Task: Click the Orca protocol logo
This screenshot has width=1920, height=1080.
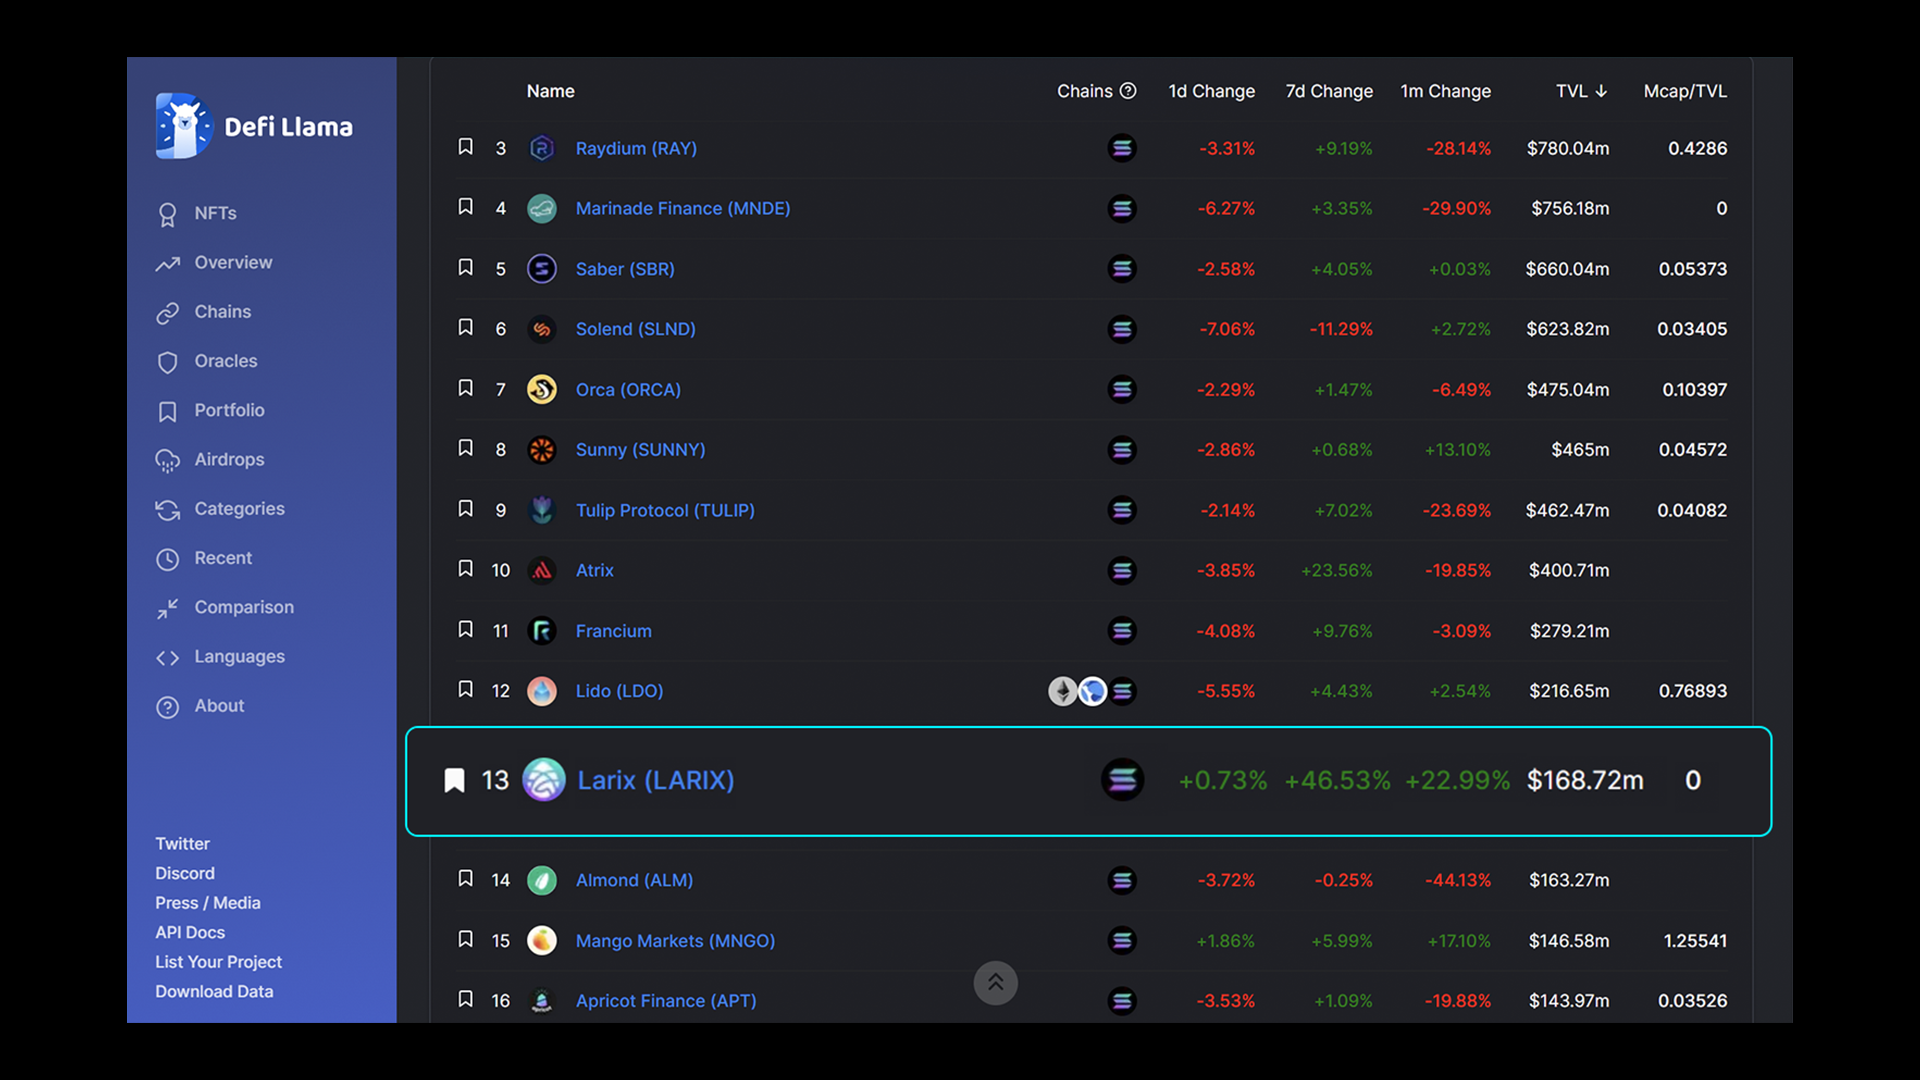Action: (542, 389)
